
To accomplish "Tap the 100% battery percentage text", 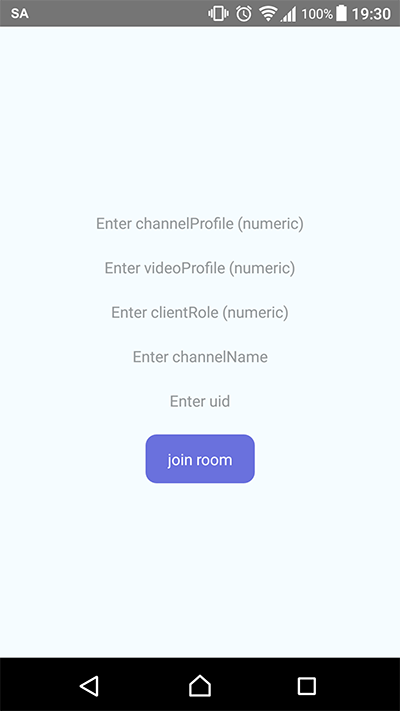I will (317, 14).
